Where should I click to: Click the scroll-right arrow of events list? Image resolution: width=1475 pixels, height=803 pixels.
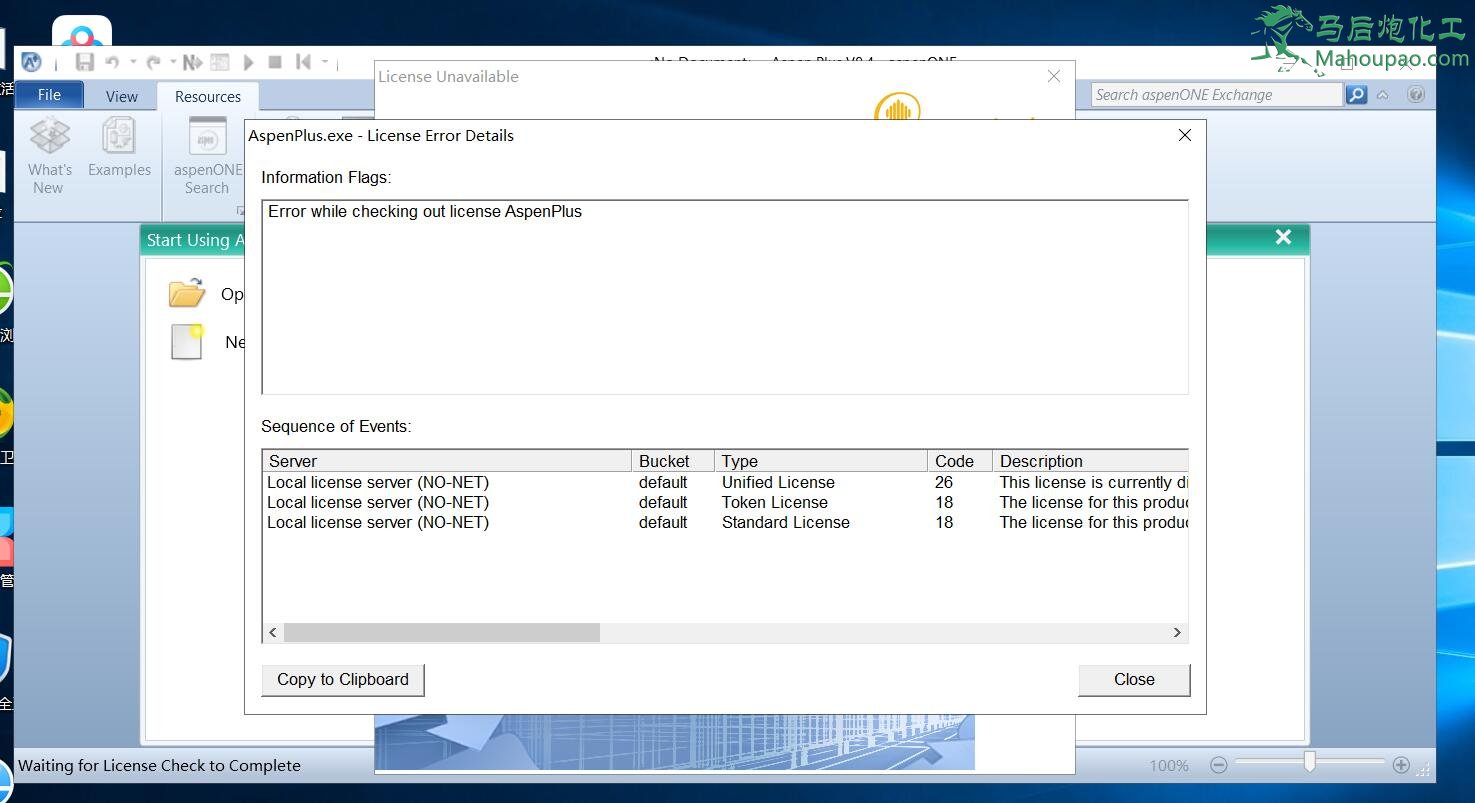coord(1177,632)
